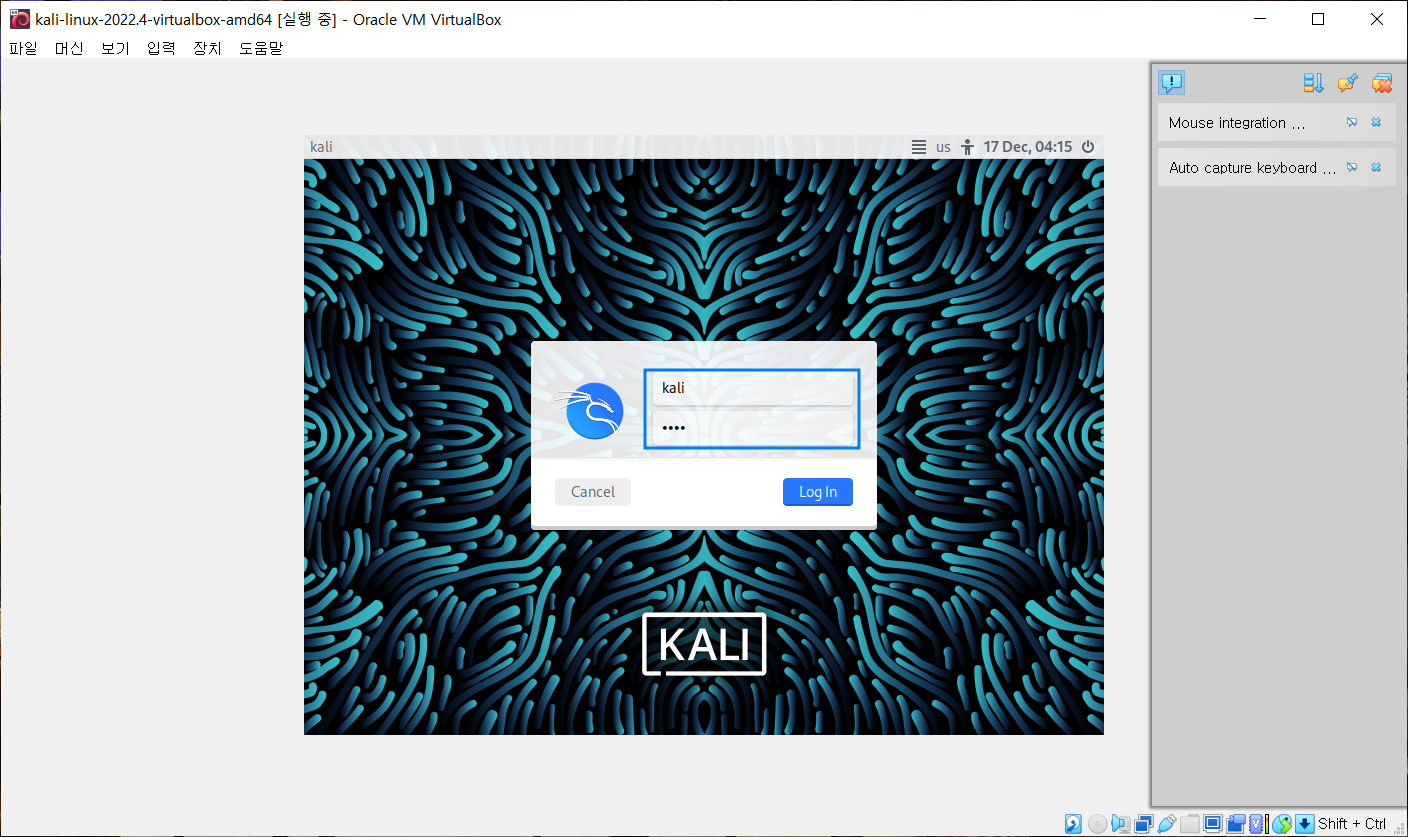Click the Log In button
The image size is (1408, 837).
pyautogui.click(x=818, y=492)
